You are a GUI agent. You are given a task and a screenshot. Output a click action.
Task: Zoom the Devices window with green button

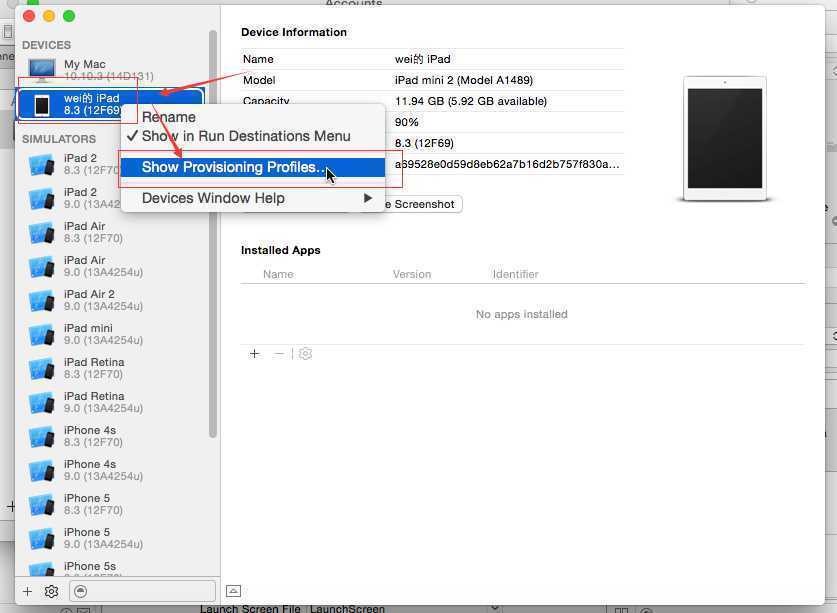(x=69, y=16)
